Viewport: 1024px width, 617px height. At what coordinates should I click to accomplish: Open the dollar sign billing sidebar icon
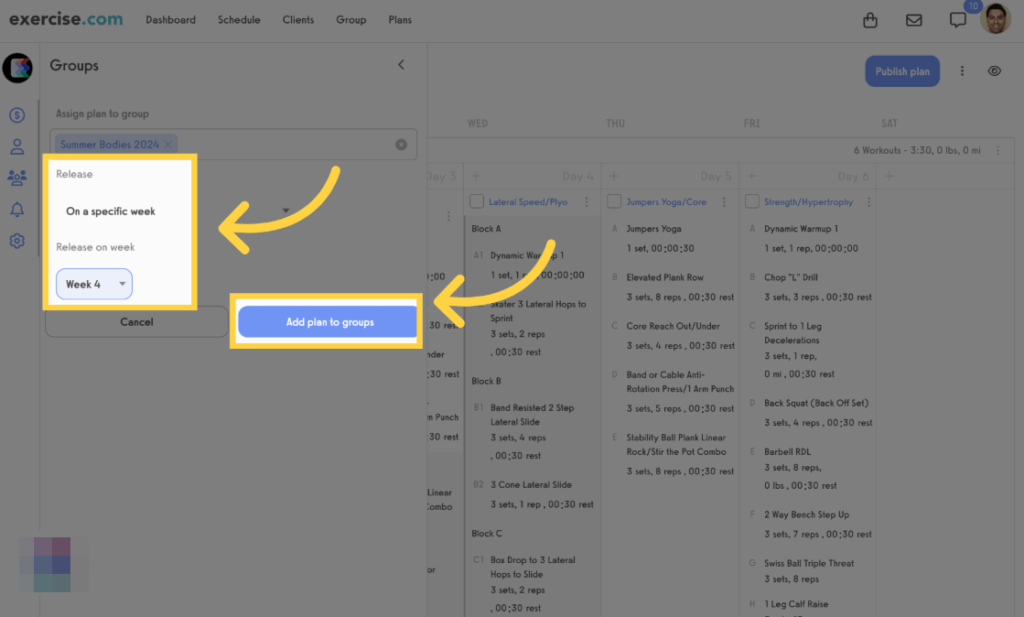tap(17, 115)
